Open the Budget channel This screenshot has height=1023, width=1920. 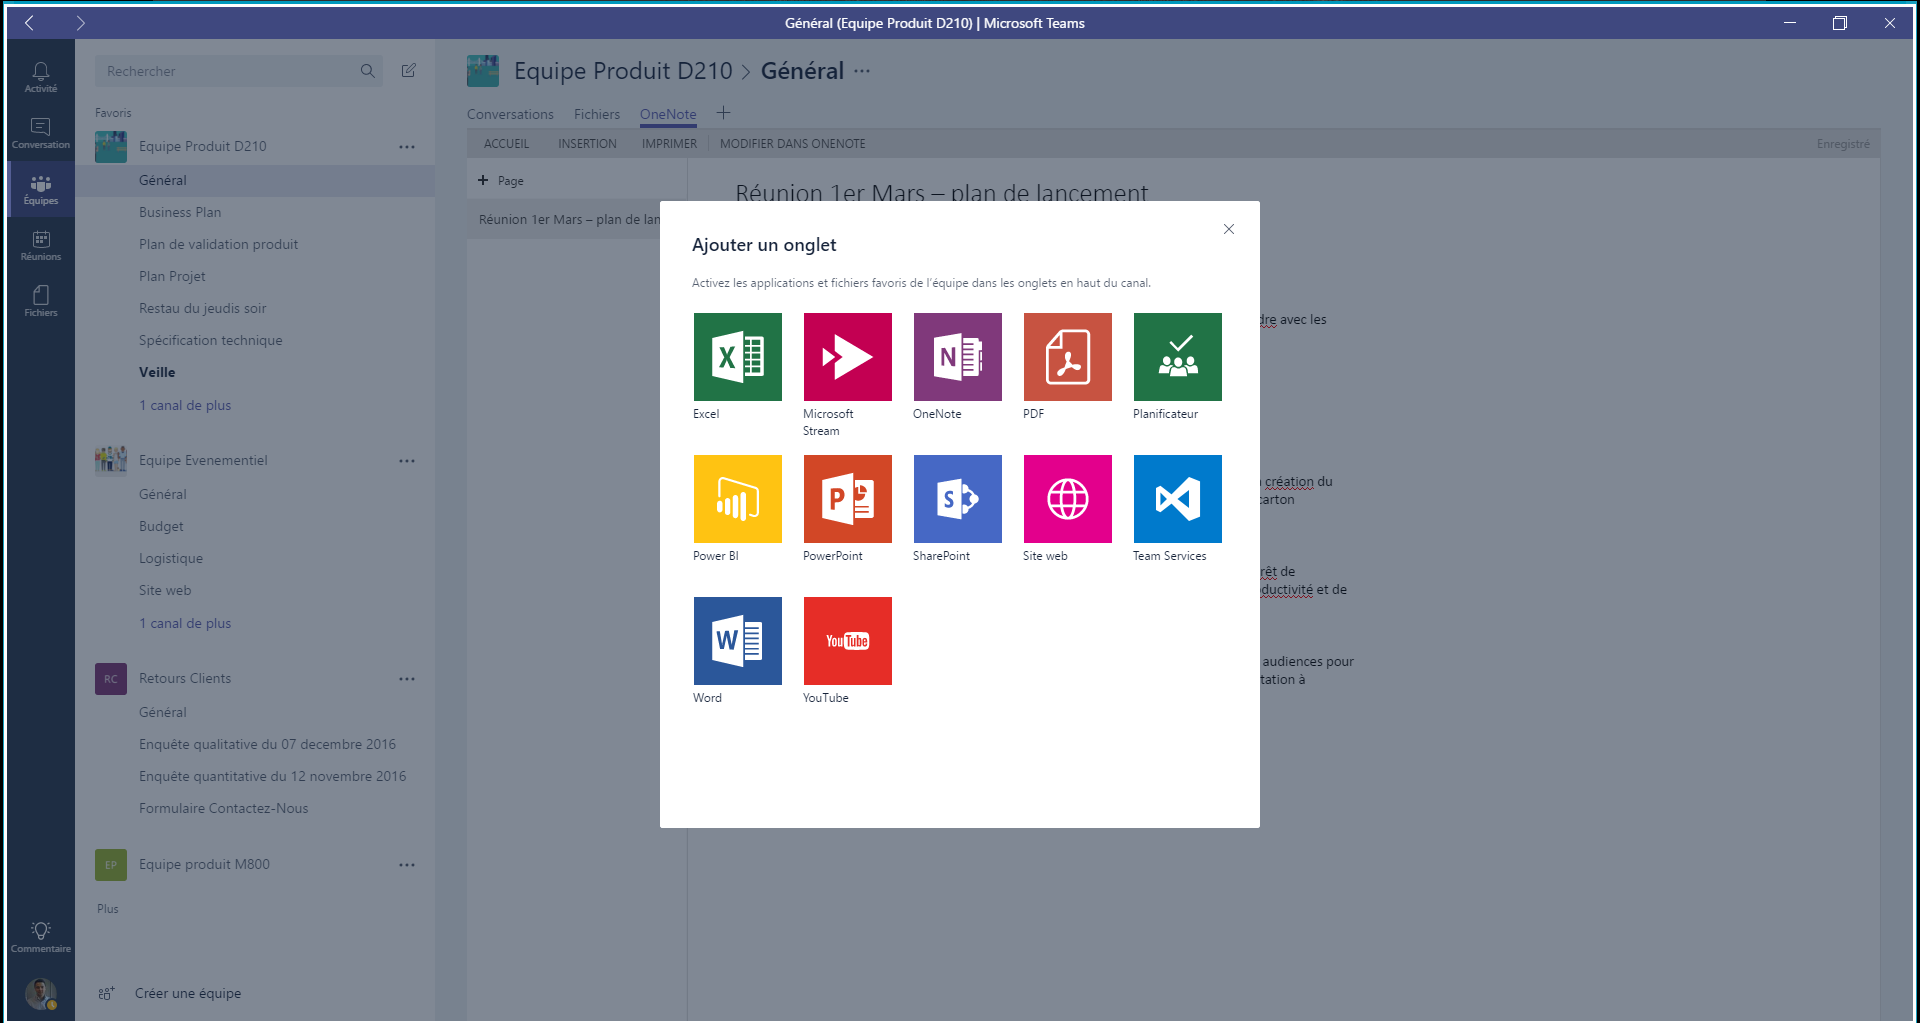161,526
